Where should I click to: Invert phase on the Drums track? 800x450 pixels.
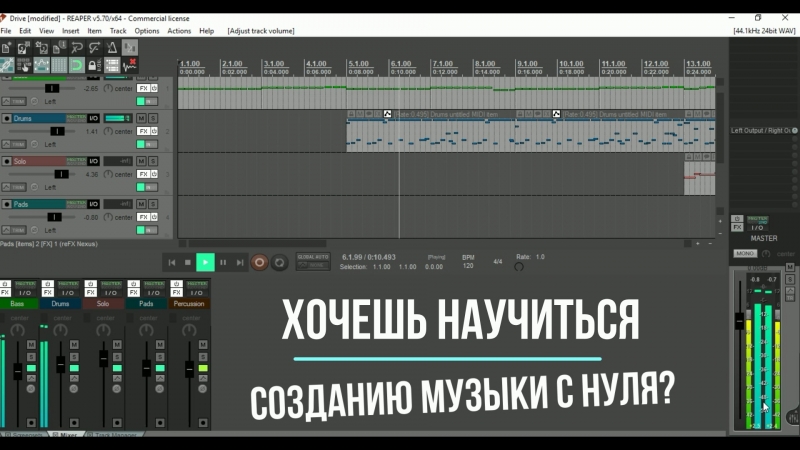coord(34,144)
